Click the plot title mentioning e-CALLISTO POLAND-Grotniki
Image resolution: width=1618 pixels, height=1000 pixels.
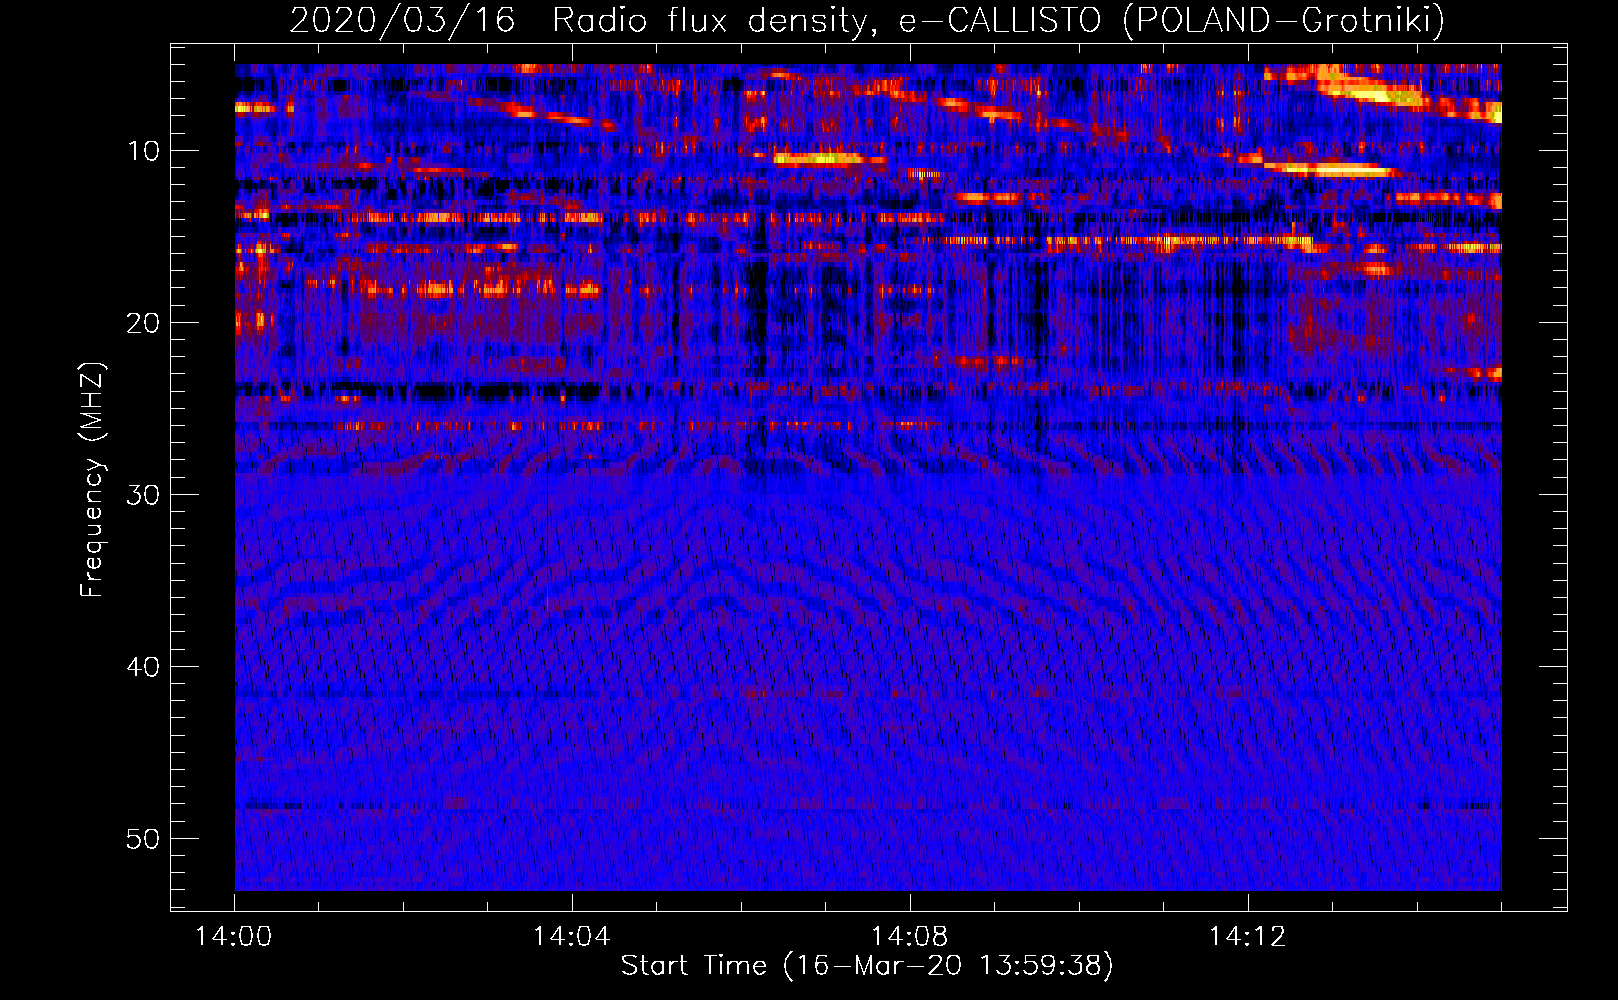point(867,20)
